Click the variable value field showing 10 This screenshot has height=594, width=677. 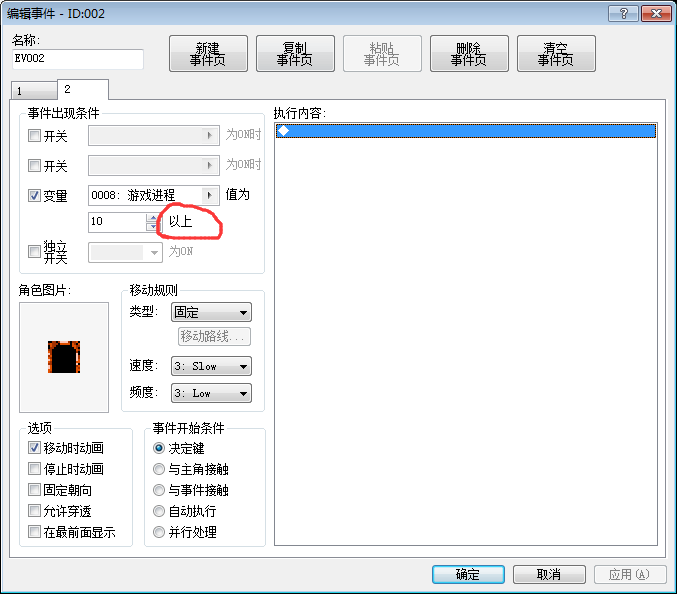[x=117, y=222]
